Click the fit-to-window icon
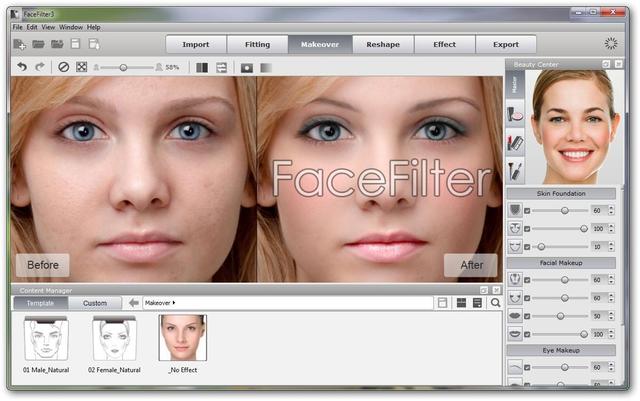 click(x=82, y=67)
